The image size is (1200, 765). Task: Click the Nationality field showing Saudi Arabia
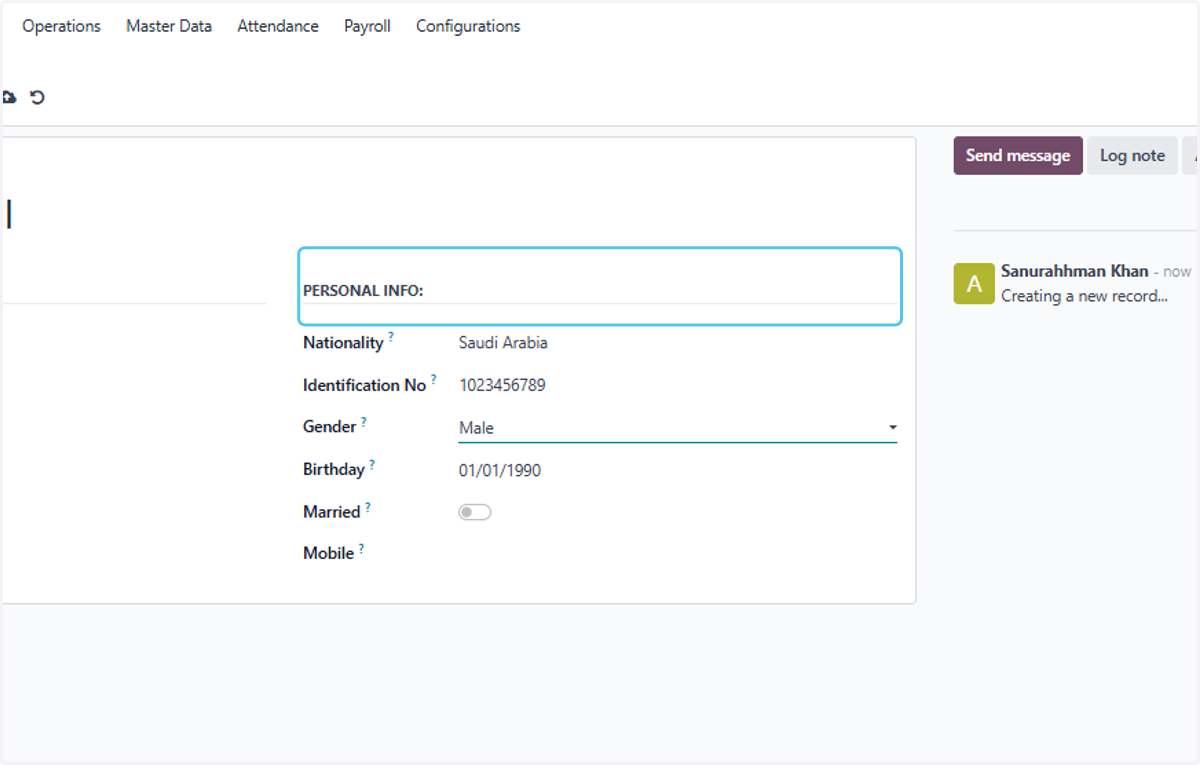[x=678, y=343]
